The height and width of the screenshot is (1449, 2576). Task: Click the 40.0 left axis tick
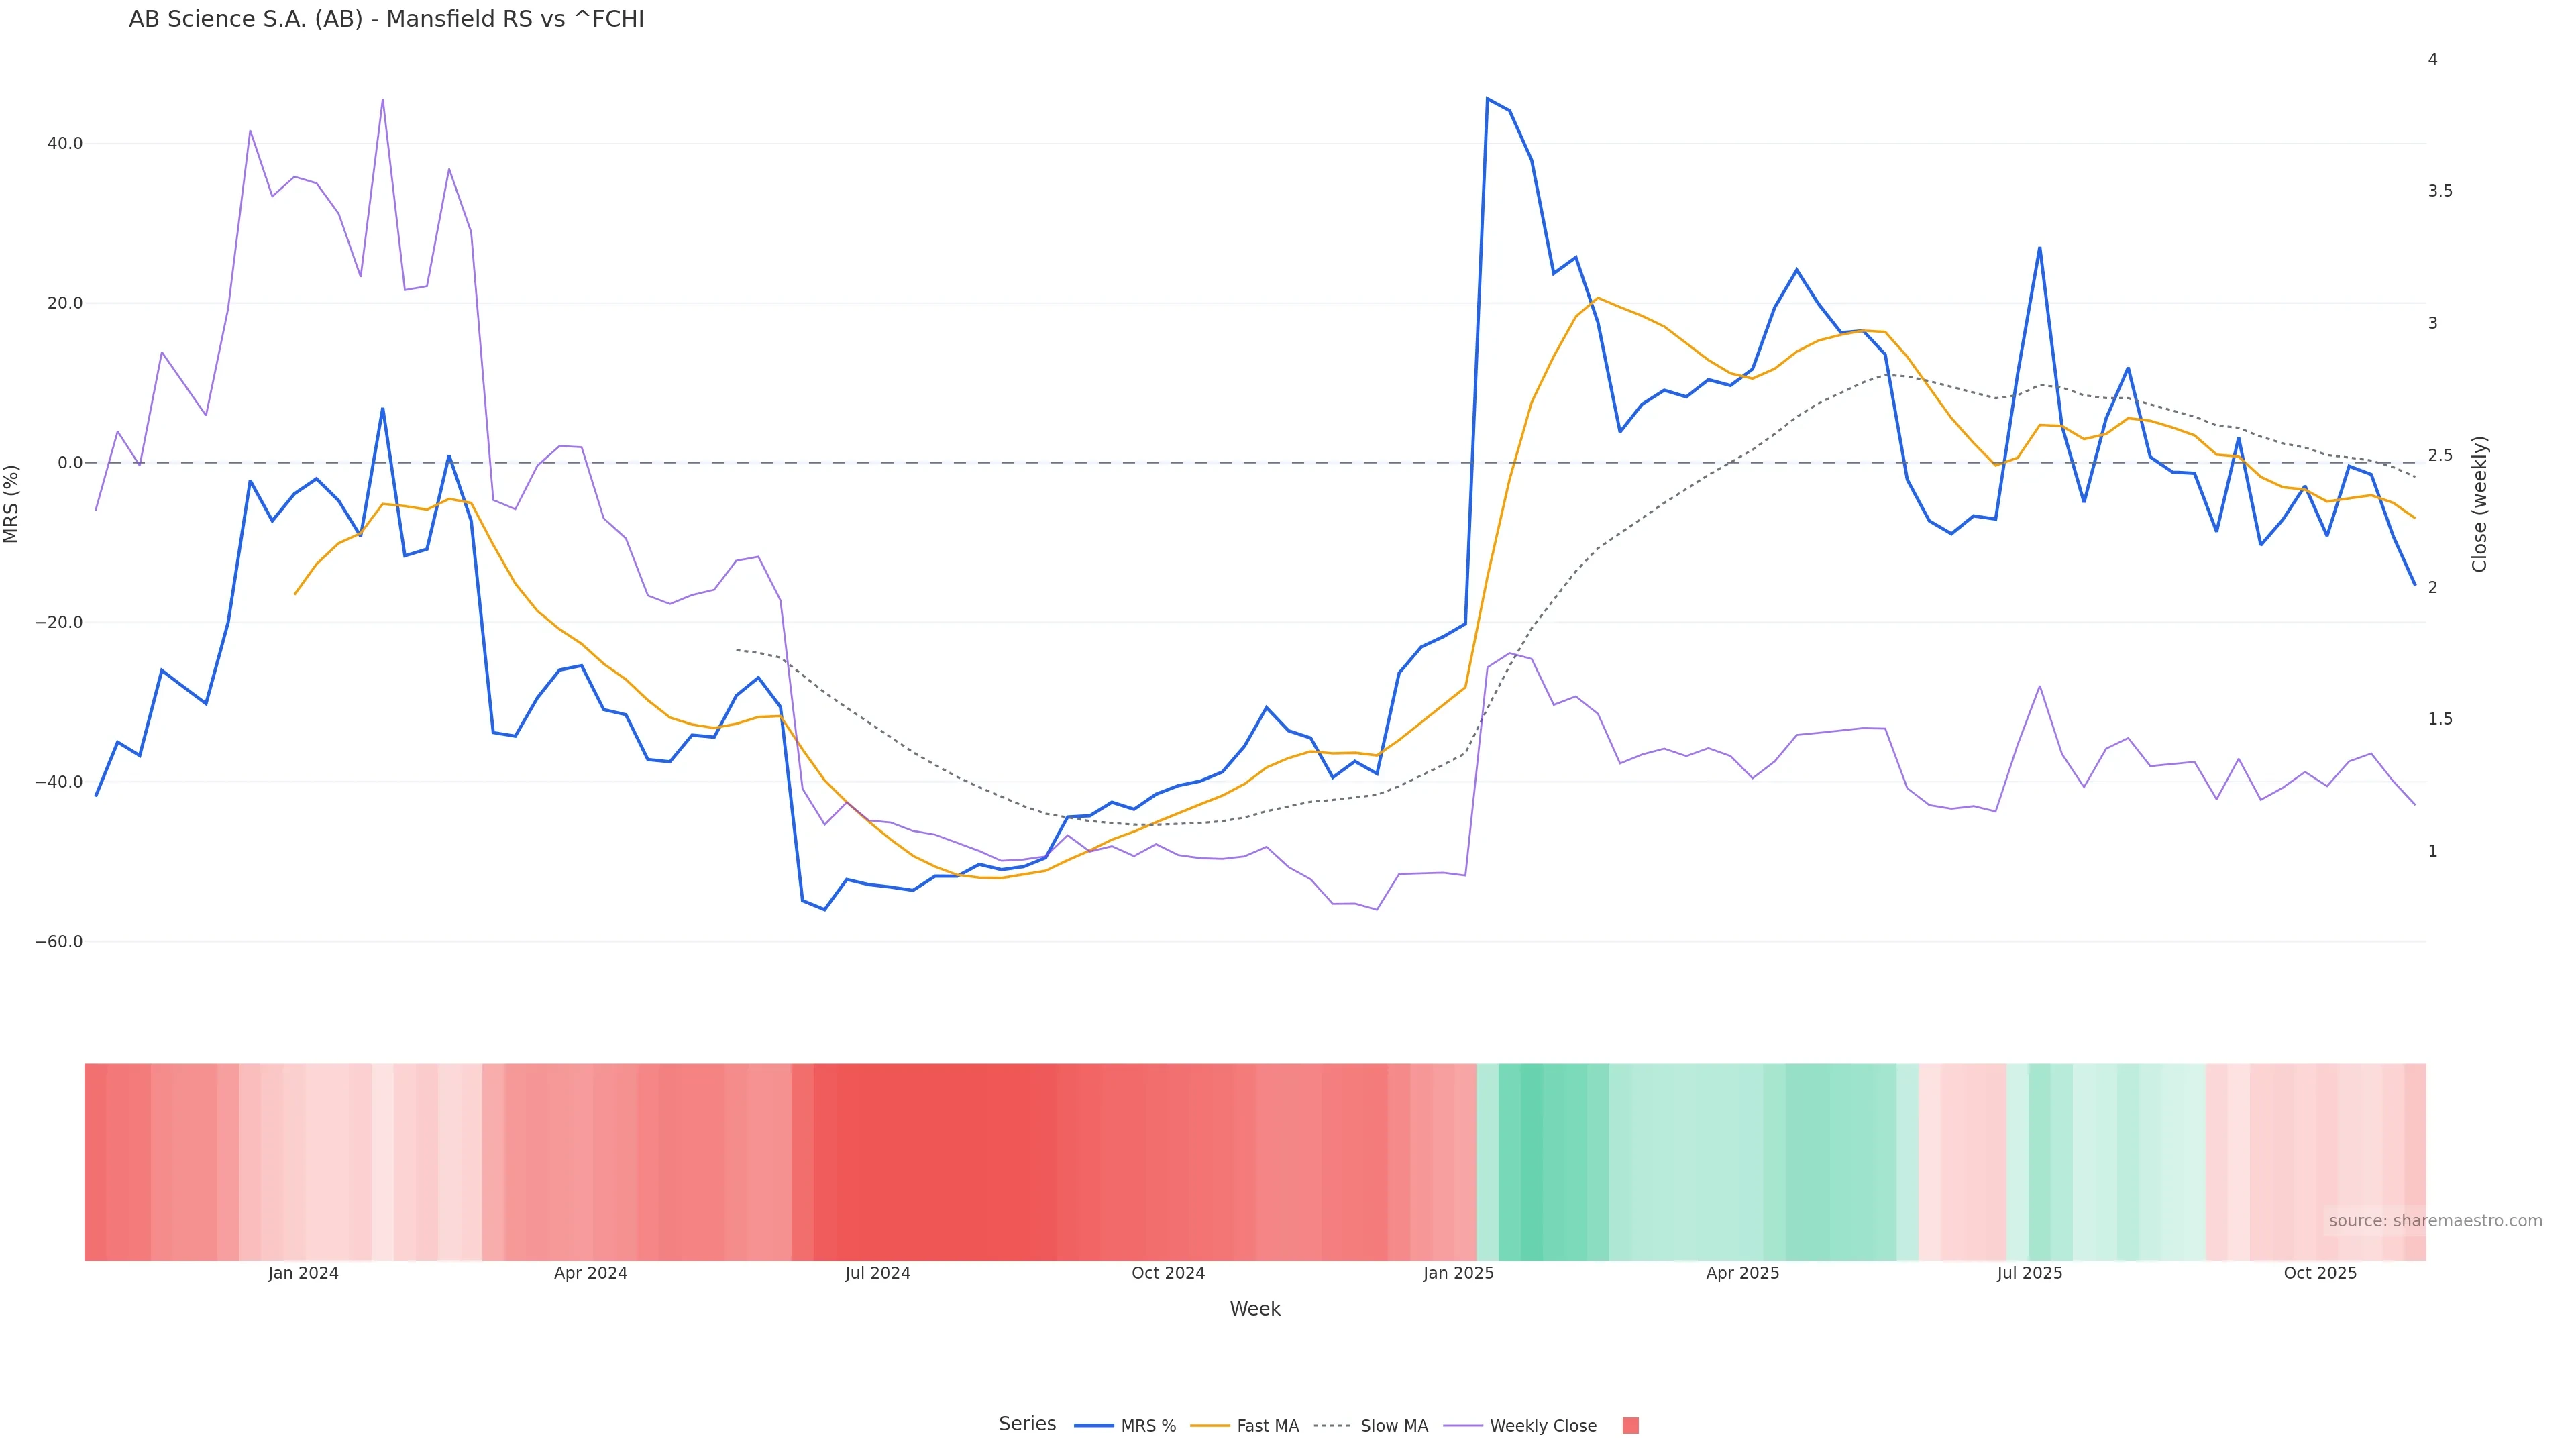click(65, 143)
